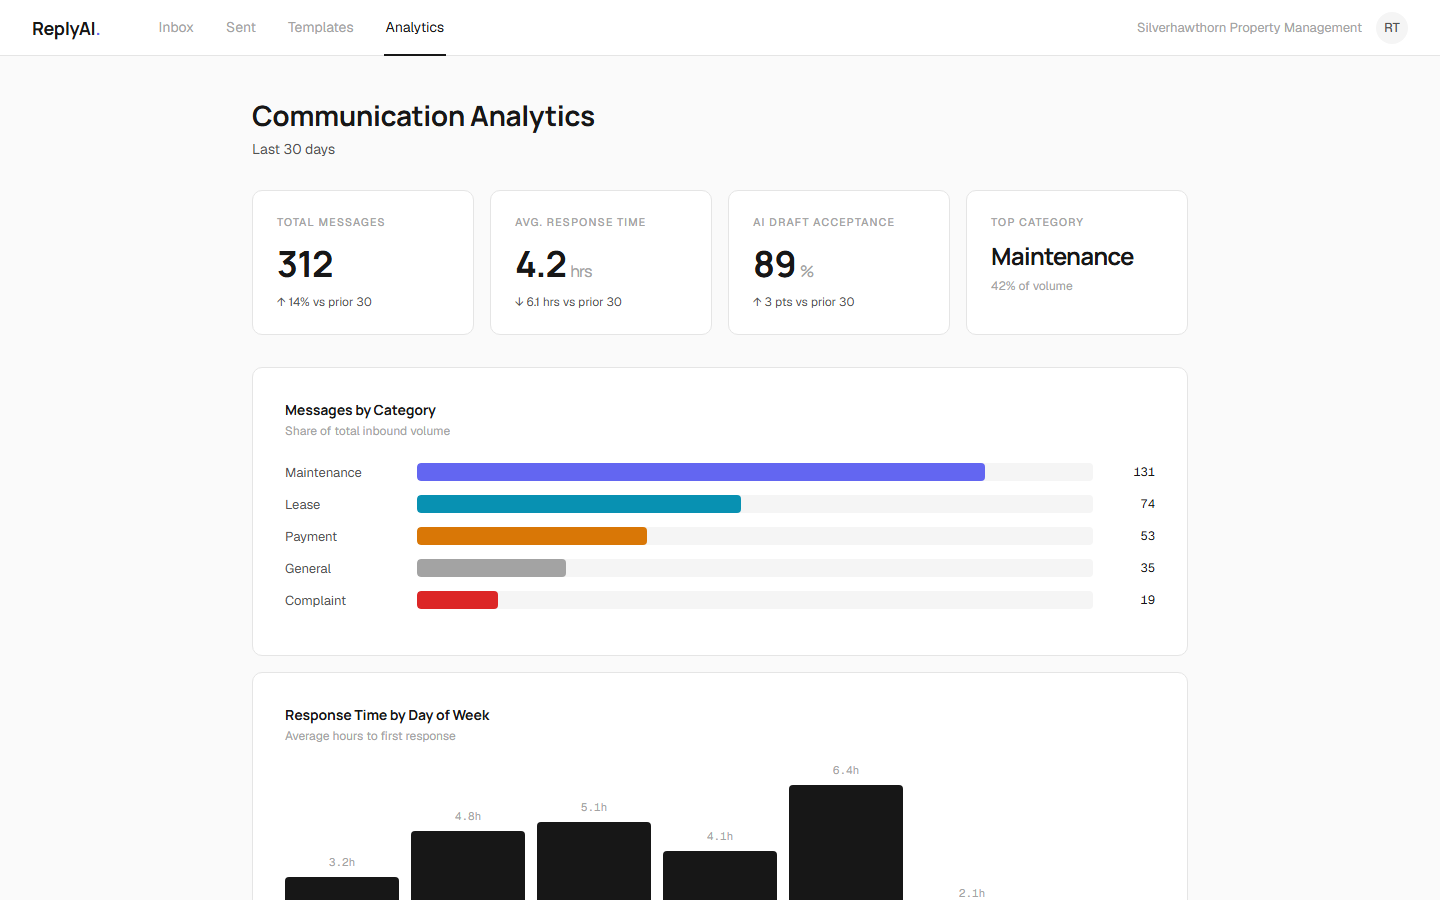
Task: Click the Payment count 53
Action: point(1148,536)
